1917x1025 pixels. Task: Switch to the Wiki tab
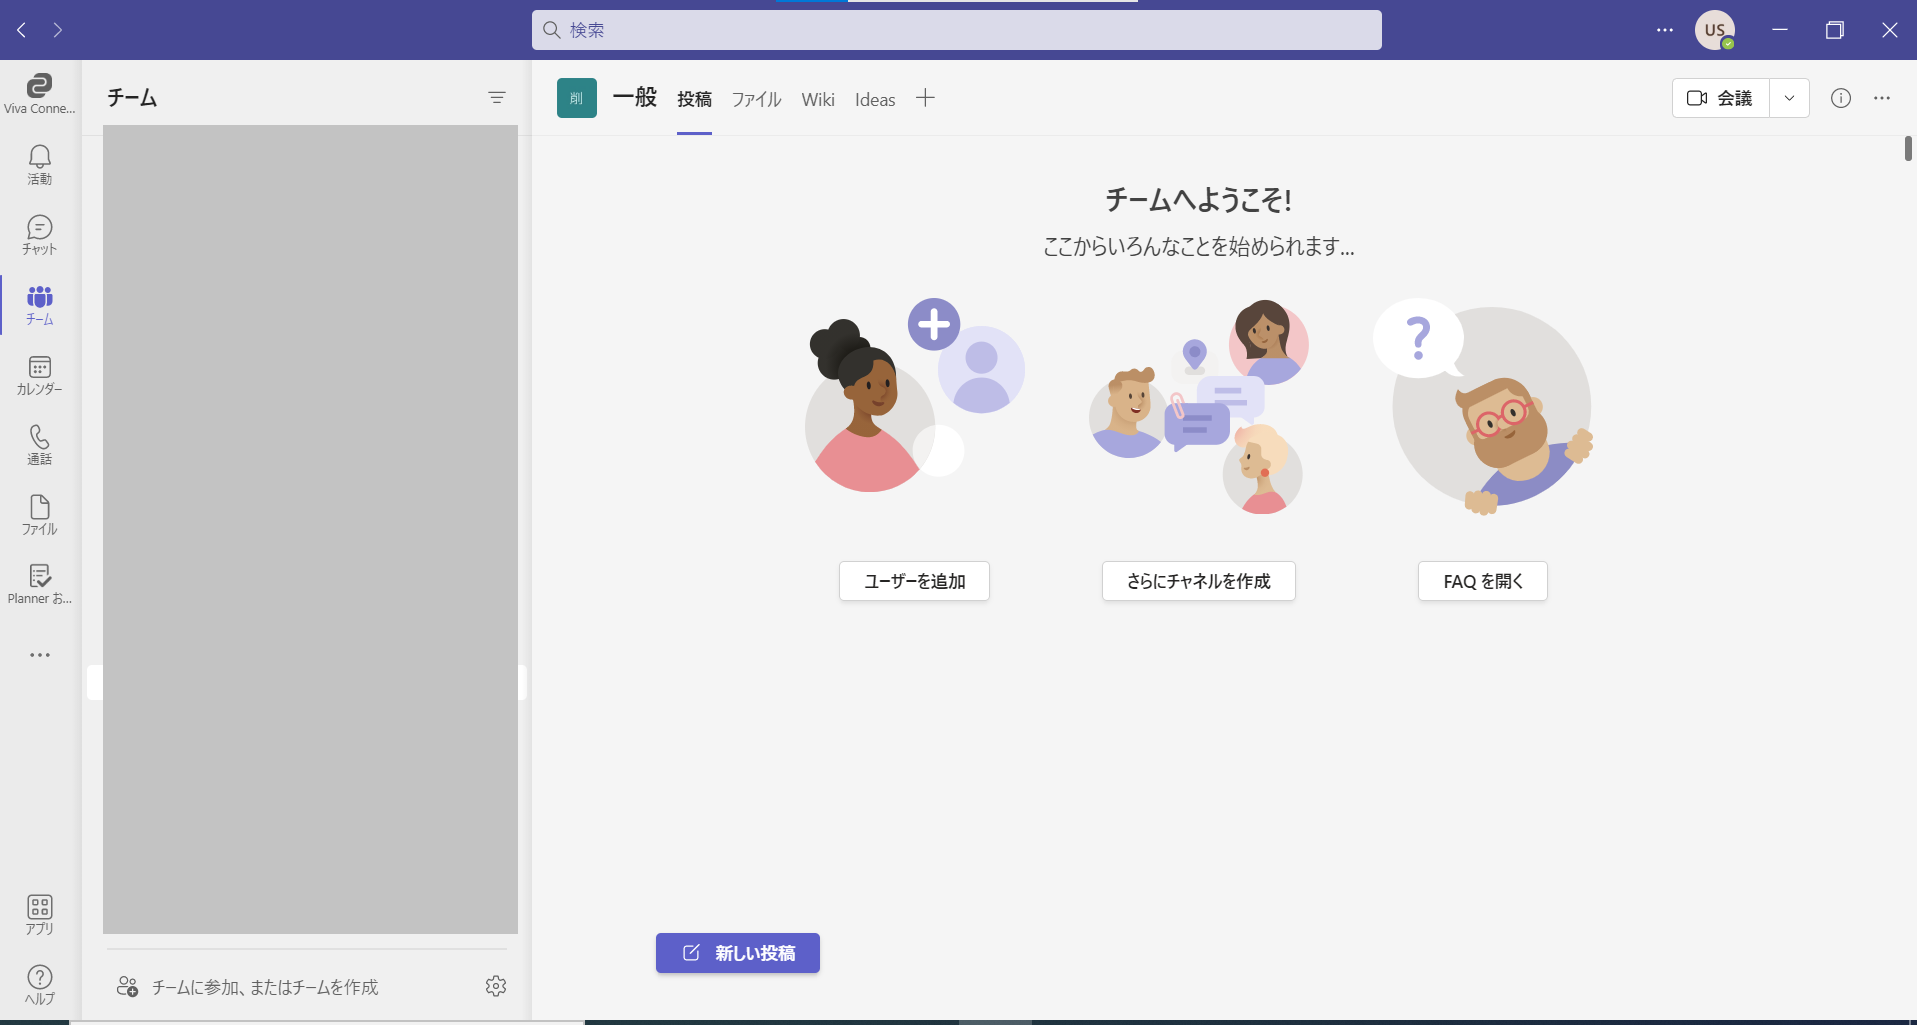pos(817,100)
